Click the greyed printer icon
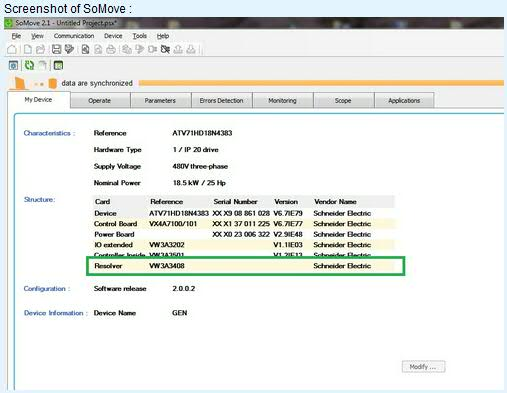The height and width of the screenshot is (393, 507). 111,49
